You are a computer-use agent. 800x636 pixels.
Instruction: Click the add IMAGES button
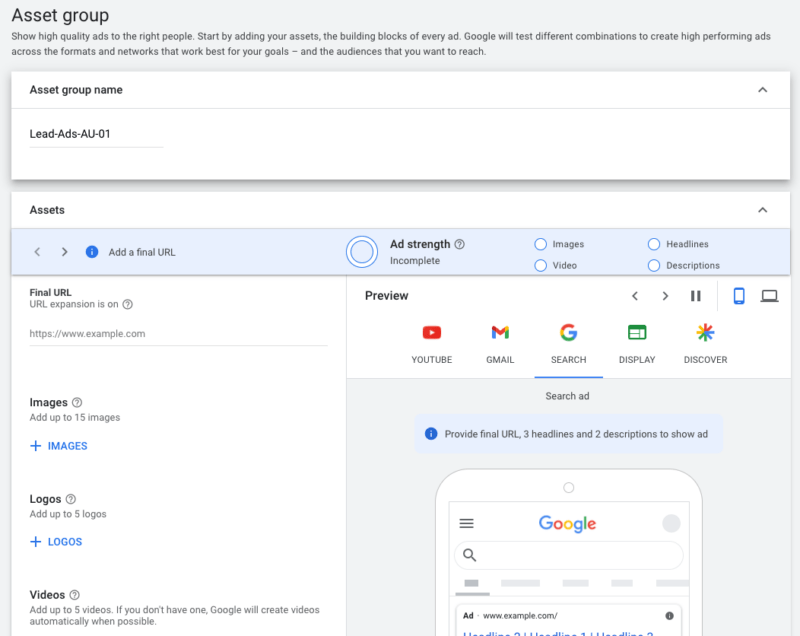pos(59,446)
